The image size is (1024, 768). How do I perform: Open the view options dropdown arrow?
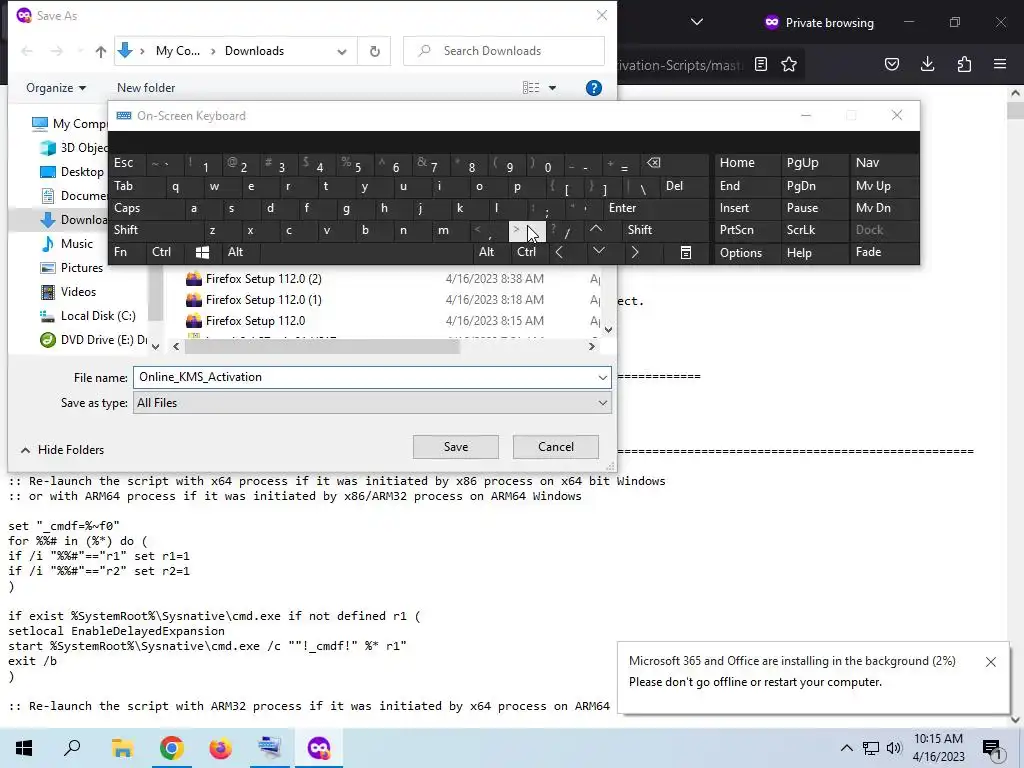click(552, 88)
